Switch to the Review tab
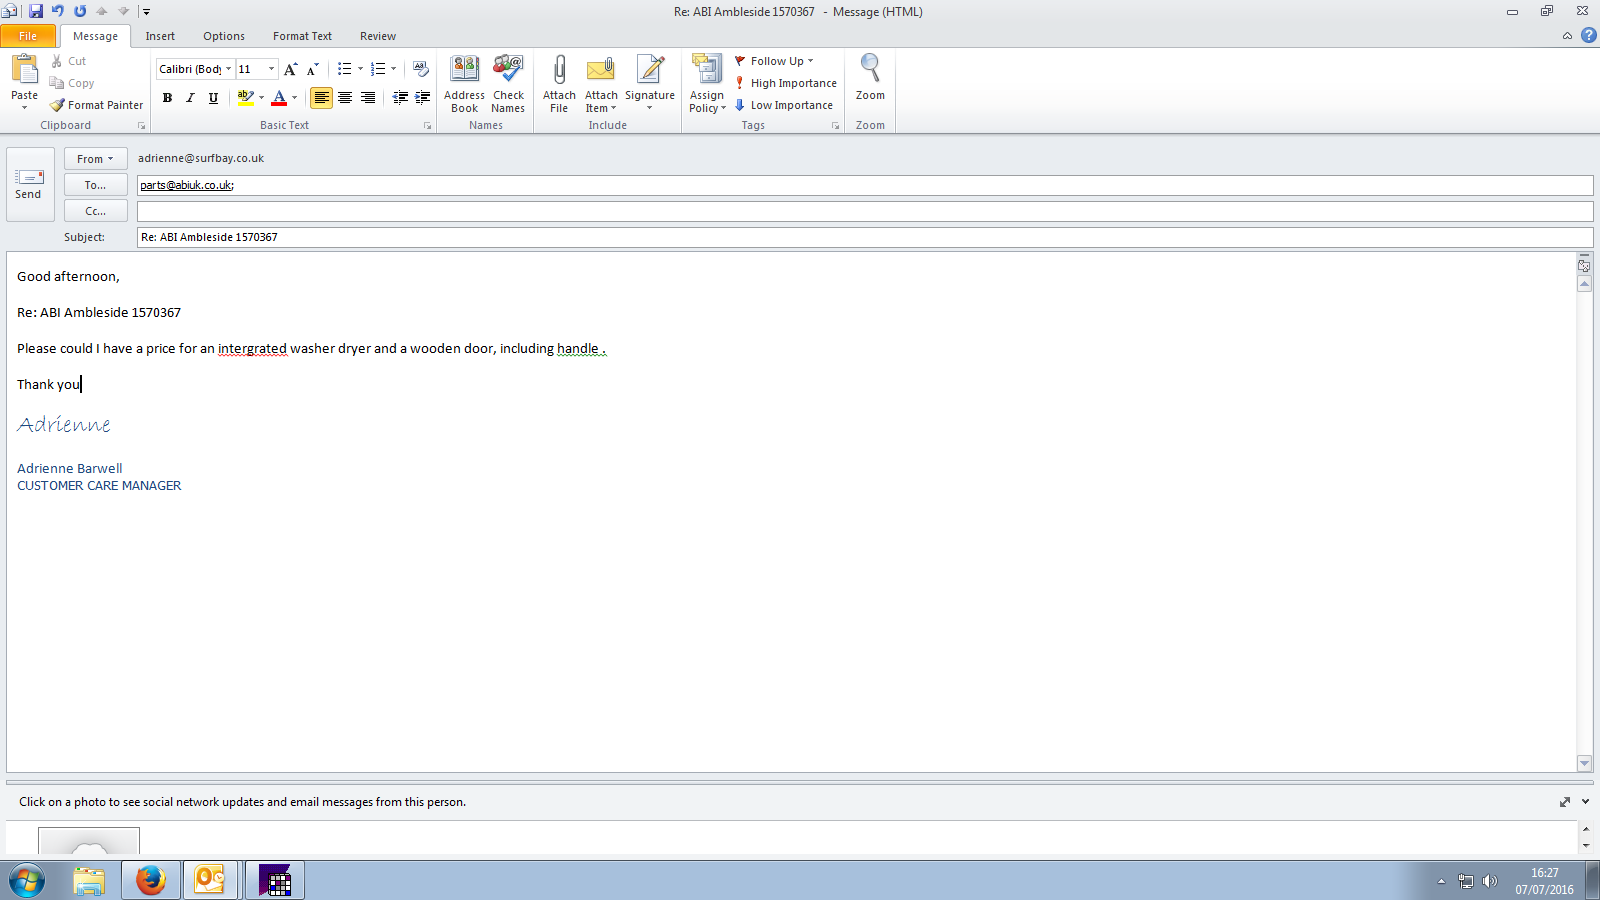1600x900 pixels. (378, 36)
